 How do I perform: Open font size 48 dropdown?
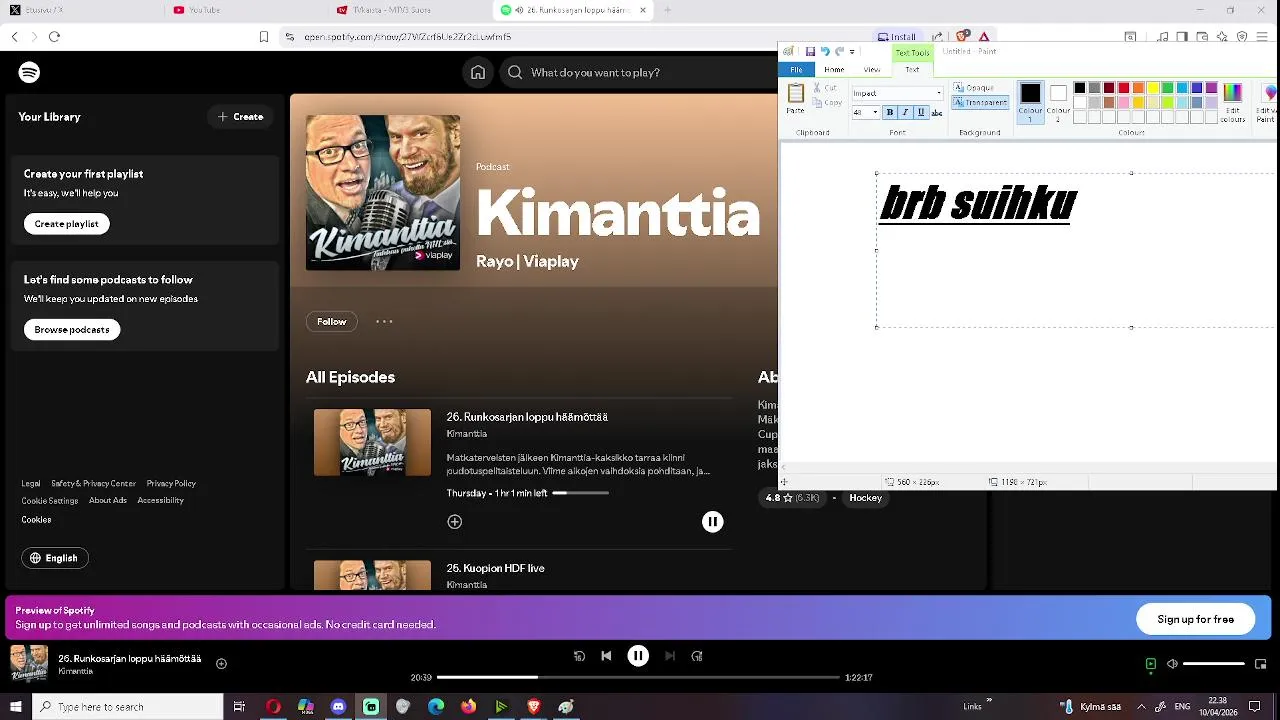point(876,113)
